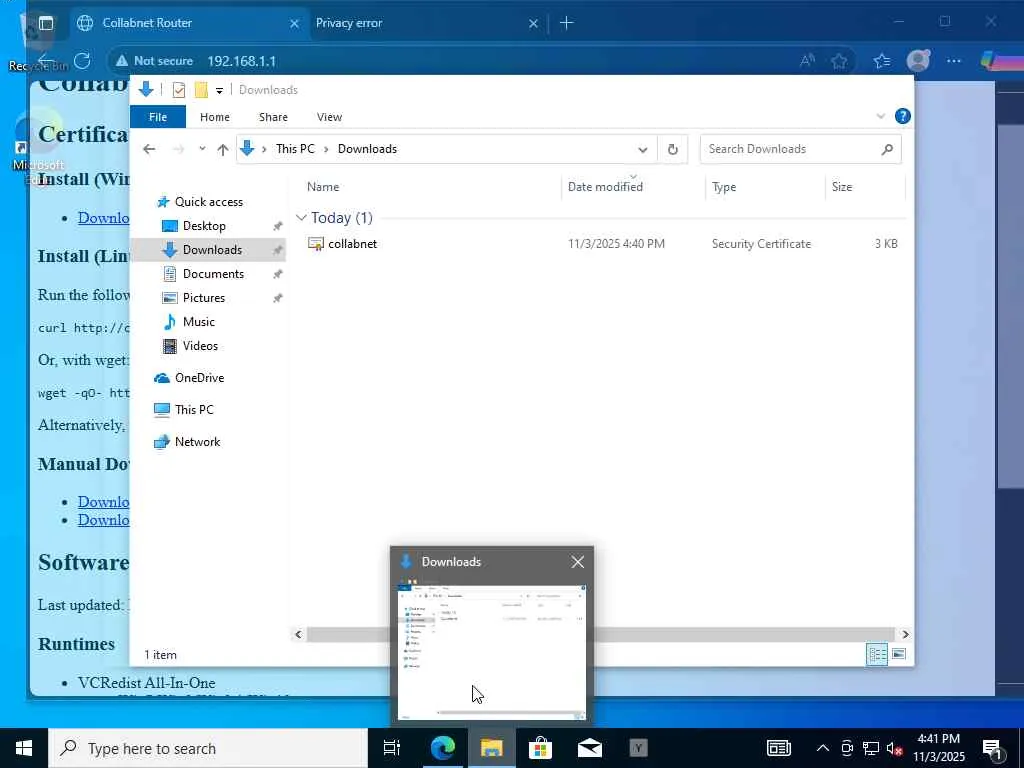This screenshot has width=1024, height=768.
Task: Refresh the Downloads folder view
Action: point(673,150)
